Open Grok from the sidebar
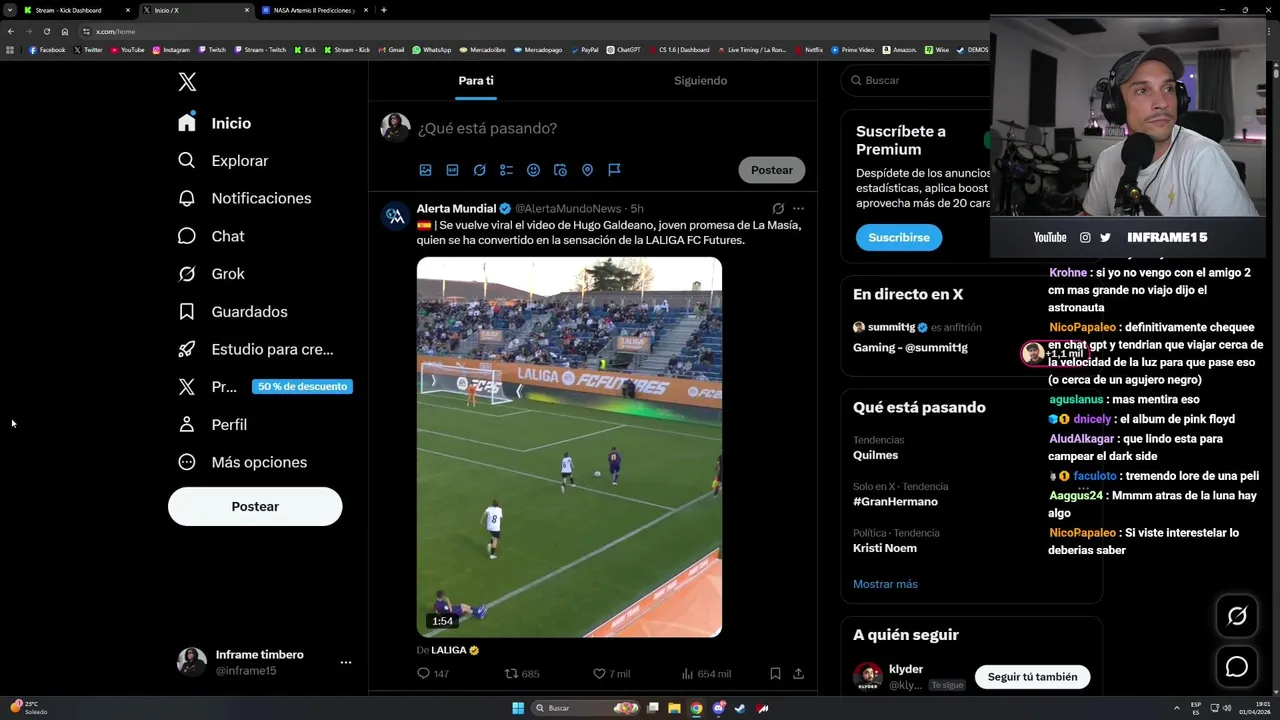The width and height of the screenshot is (1280, 720). [x=211, y=274]
